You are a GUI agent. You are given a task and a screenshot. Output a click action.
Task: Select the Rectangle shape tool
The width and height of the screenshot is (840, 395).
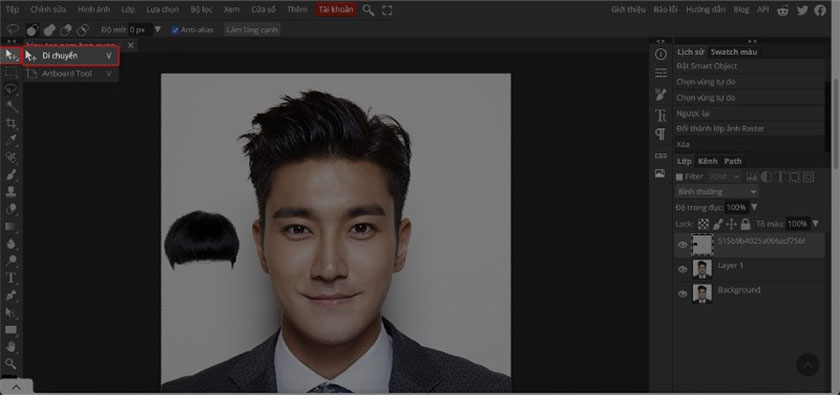pyautogui.click(x=11, y=329)
